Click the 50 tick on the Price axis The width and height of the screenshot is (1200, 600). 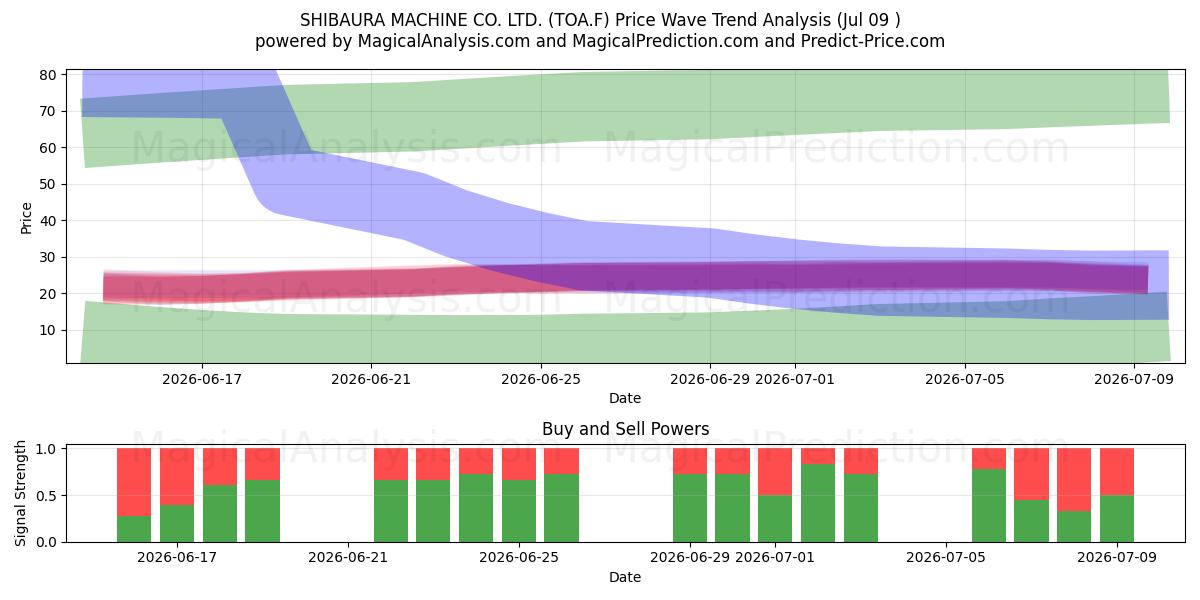pyautogui.click(x=47, y=184)
